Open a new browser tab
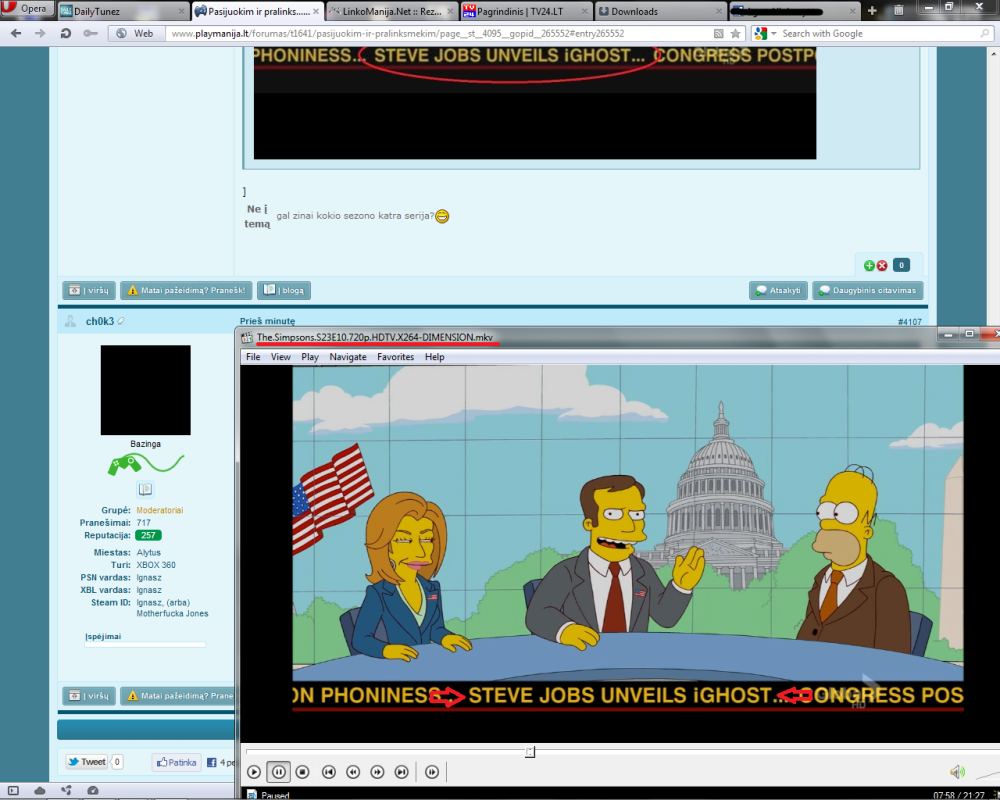This screenshot has width=1000, height=800. coord(872,11)
